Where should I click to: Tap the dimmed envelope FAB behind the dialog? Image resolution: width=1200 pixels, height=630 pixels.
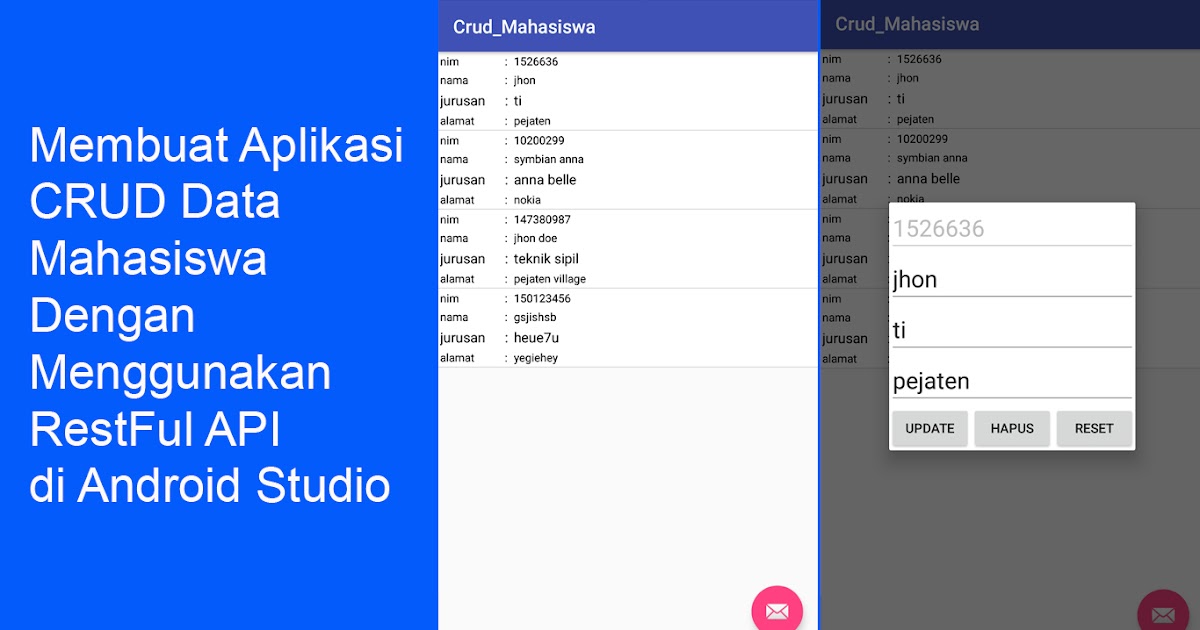[x=1163, y=613]
